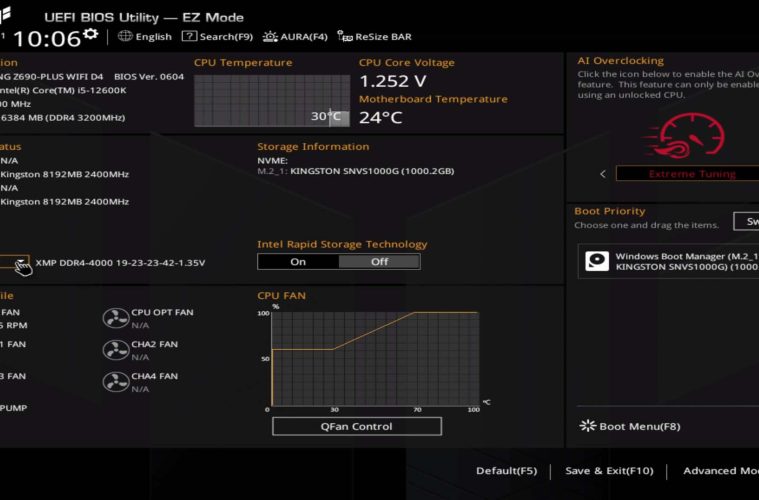
Task: Select Windows Boot Manager boot entry
Action: [x=668, y=261]
